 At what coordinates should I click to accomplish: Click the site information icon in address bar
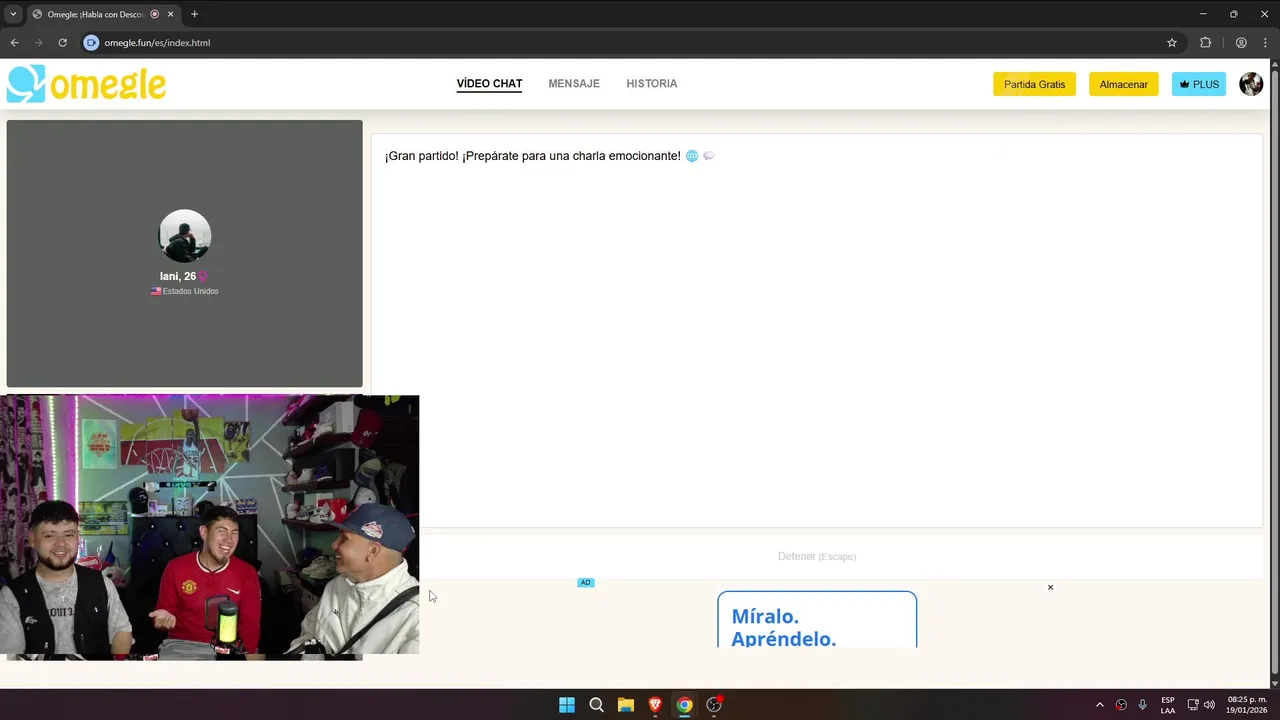[x=91, y=43]
